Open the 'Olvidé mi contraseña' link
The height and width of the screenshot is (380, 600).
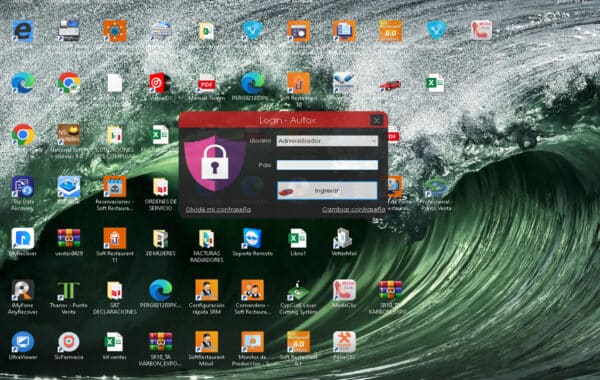(218, 209)
